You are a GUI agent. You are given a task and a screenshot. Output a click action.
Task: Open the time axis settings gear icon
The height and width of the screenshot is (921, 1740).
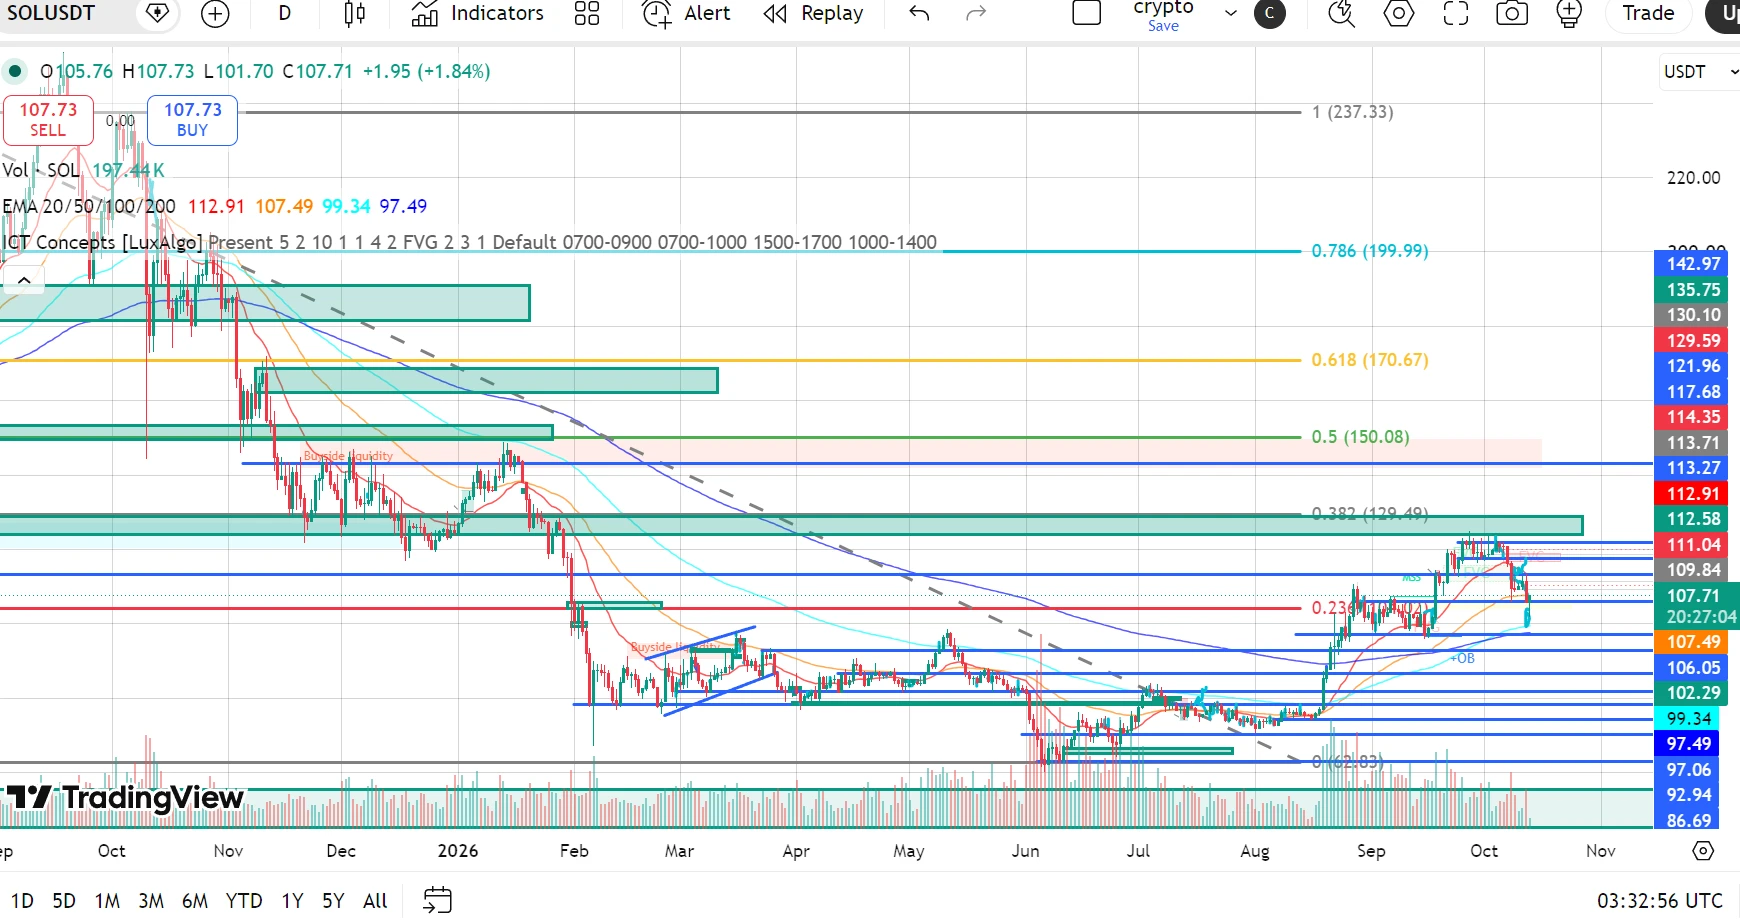[1703, 851]
